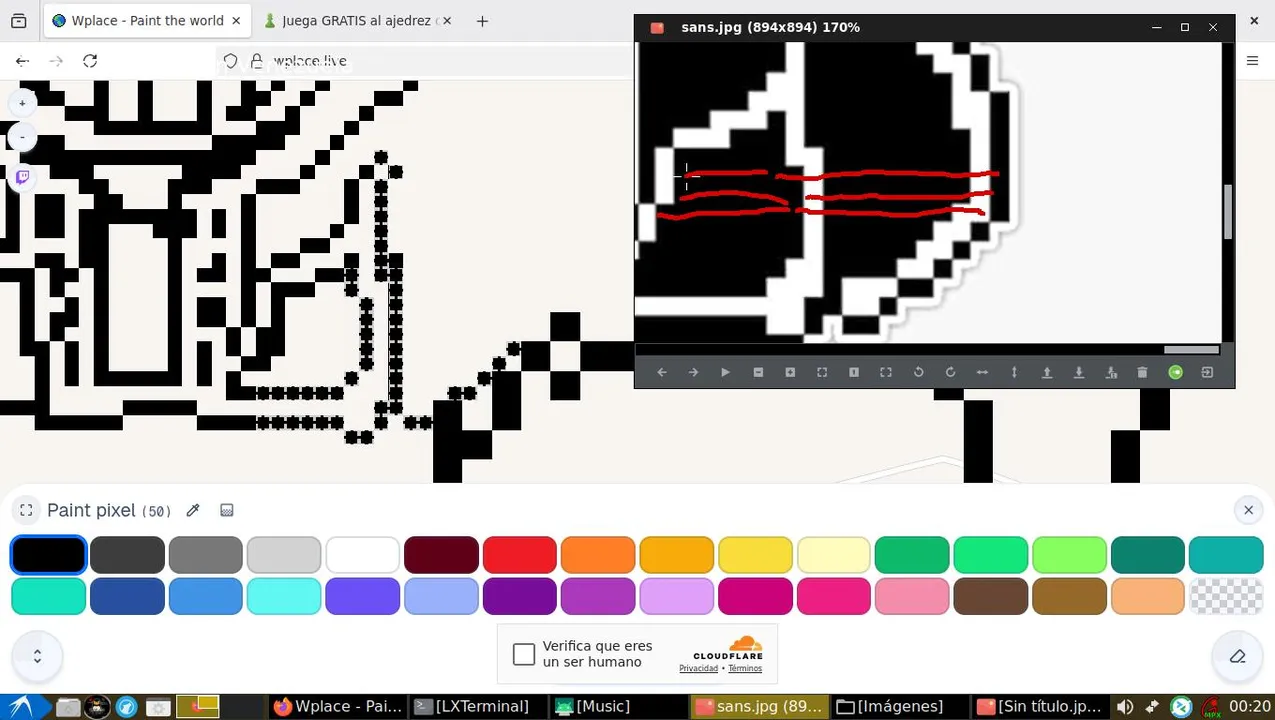Close the Wplace browser tab

pos(236,20)
